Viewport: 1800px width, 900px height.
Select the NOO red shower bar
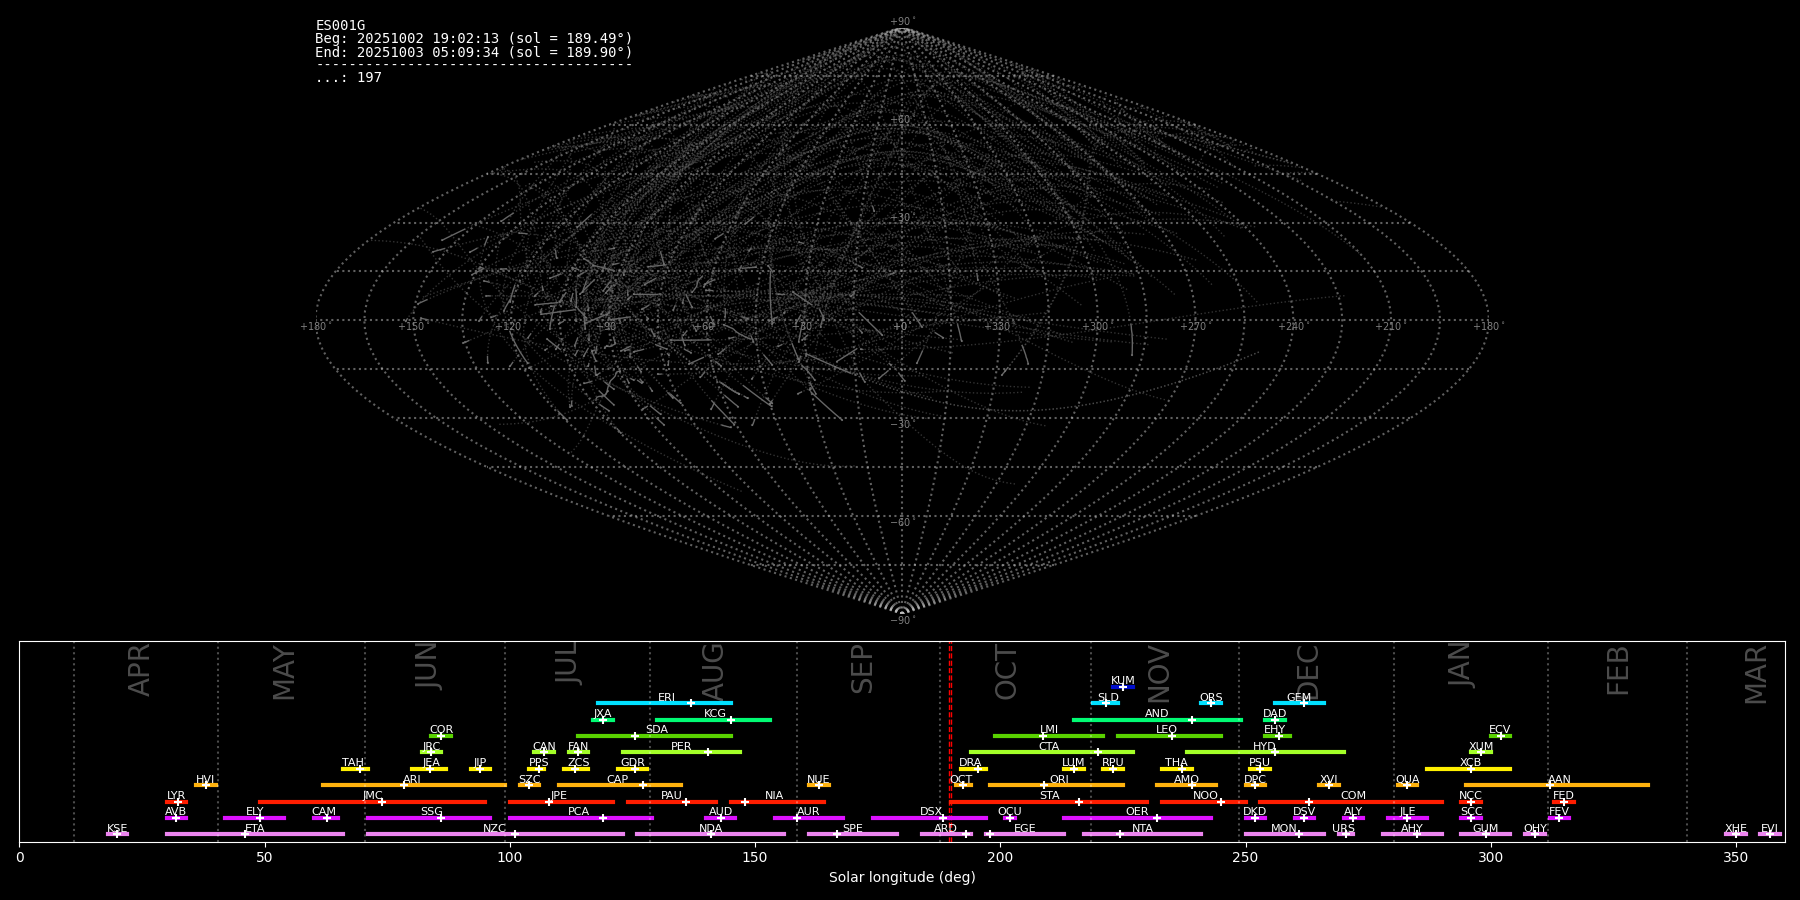[1204, 802]
